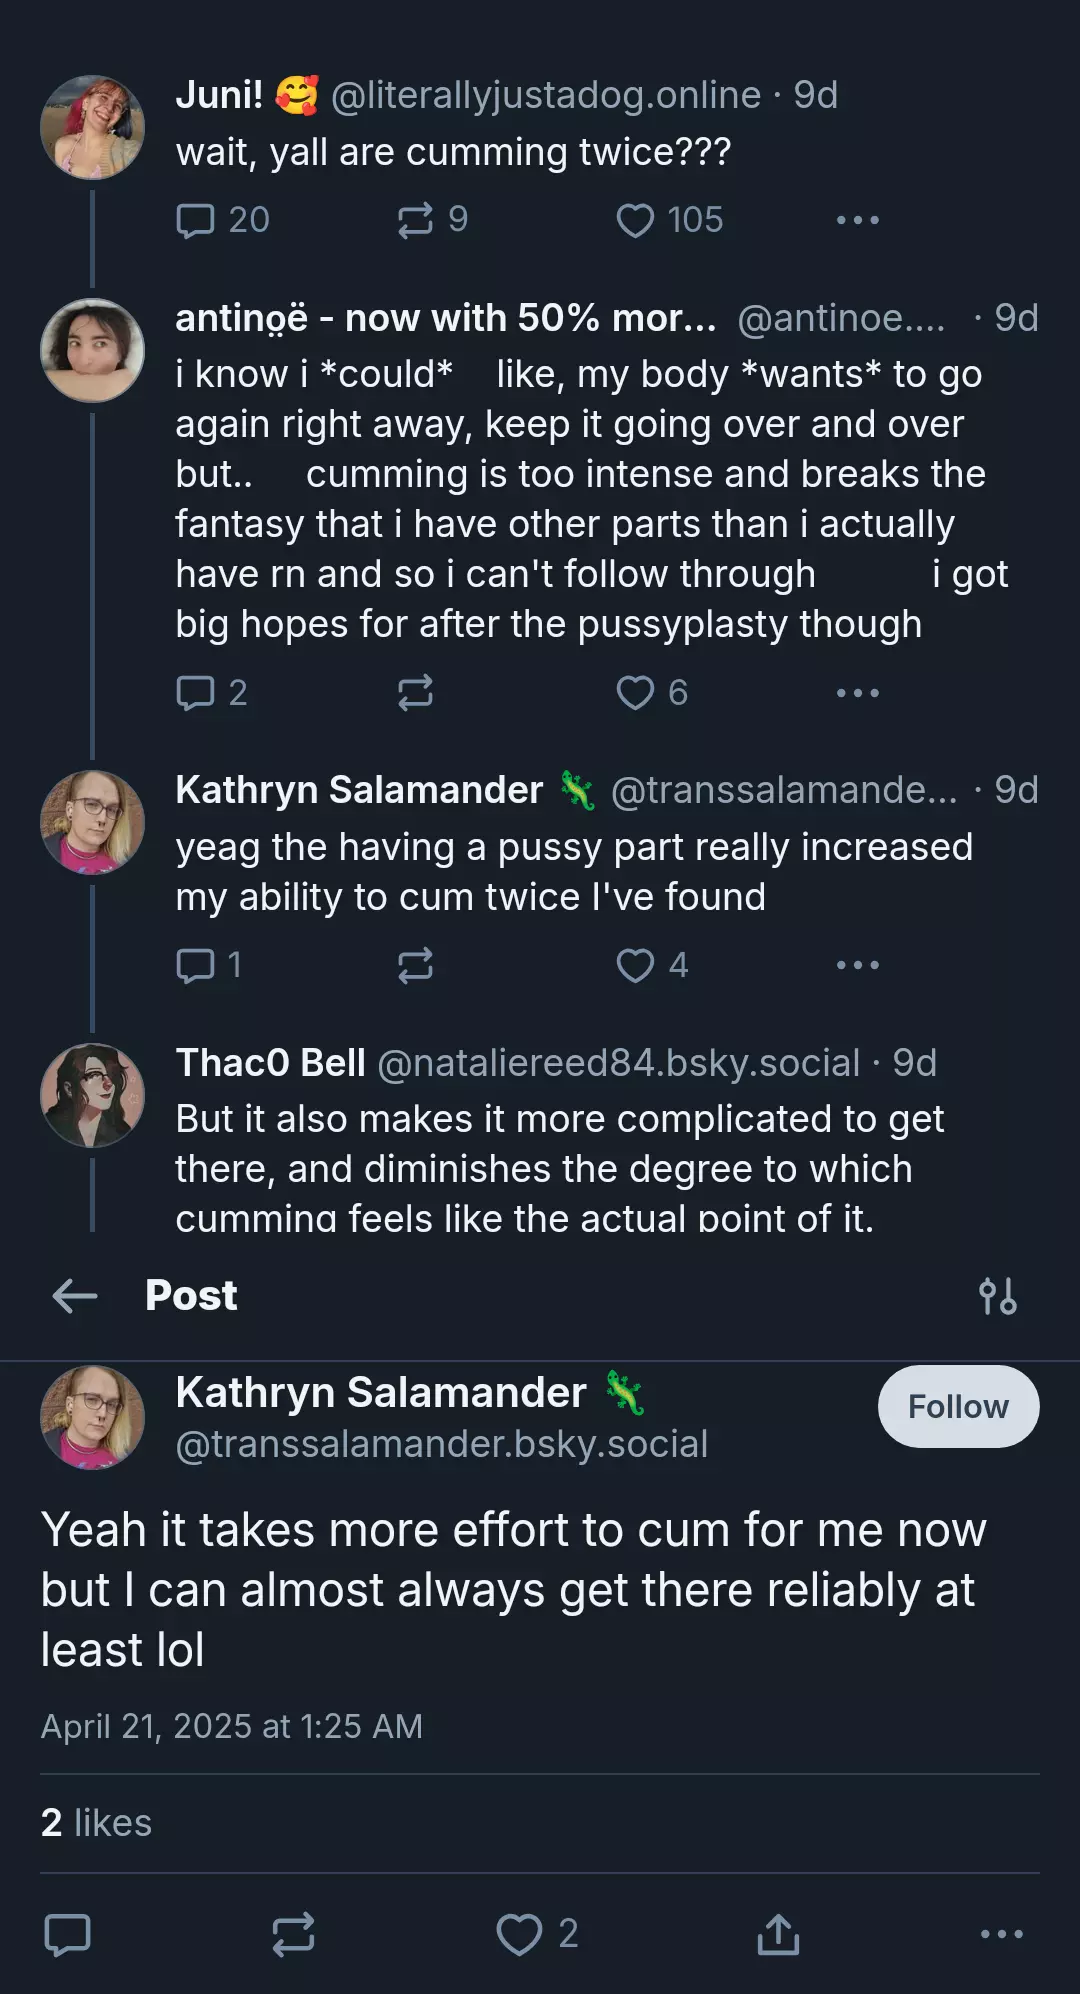The height and width of the screenshot is (1994, 1080).
Task: Open more options on Kathryn's 9d reply
Action: tap(858, 965)
